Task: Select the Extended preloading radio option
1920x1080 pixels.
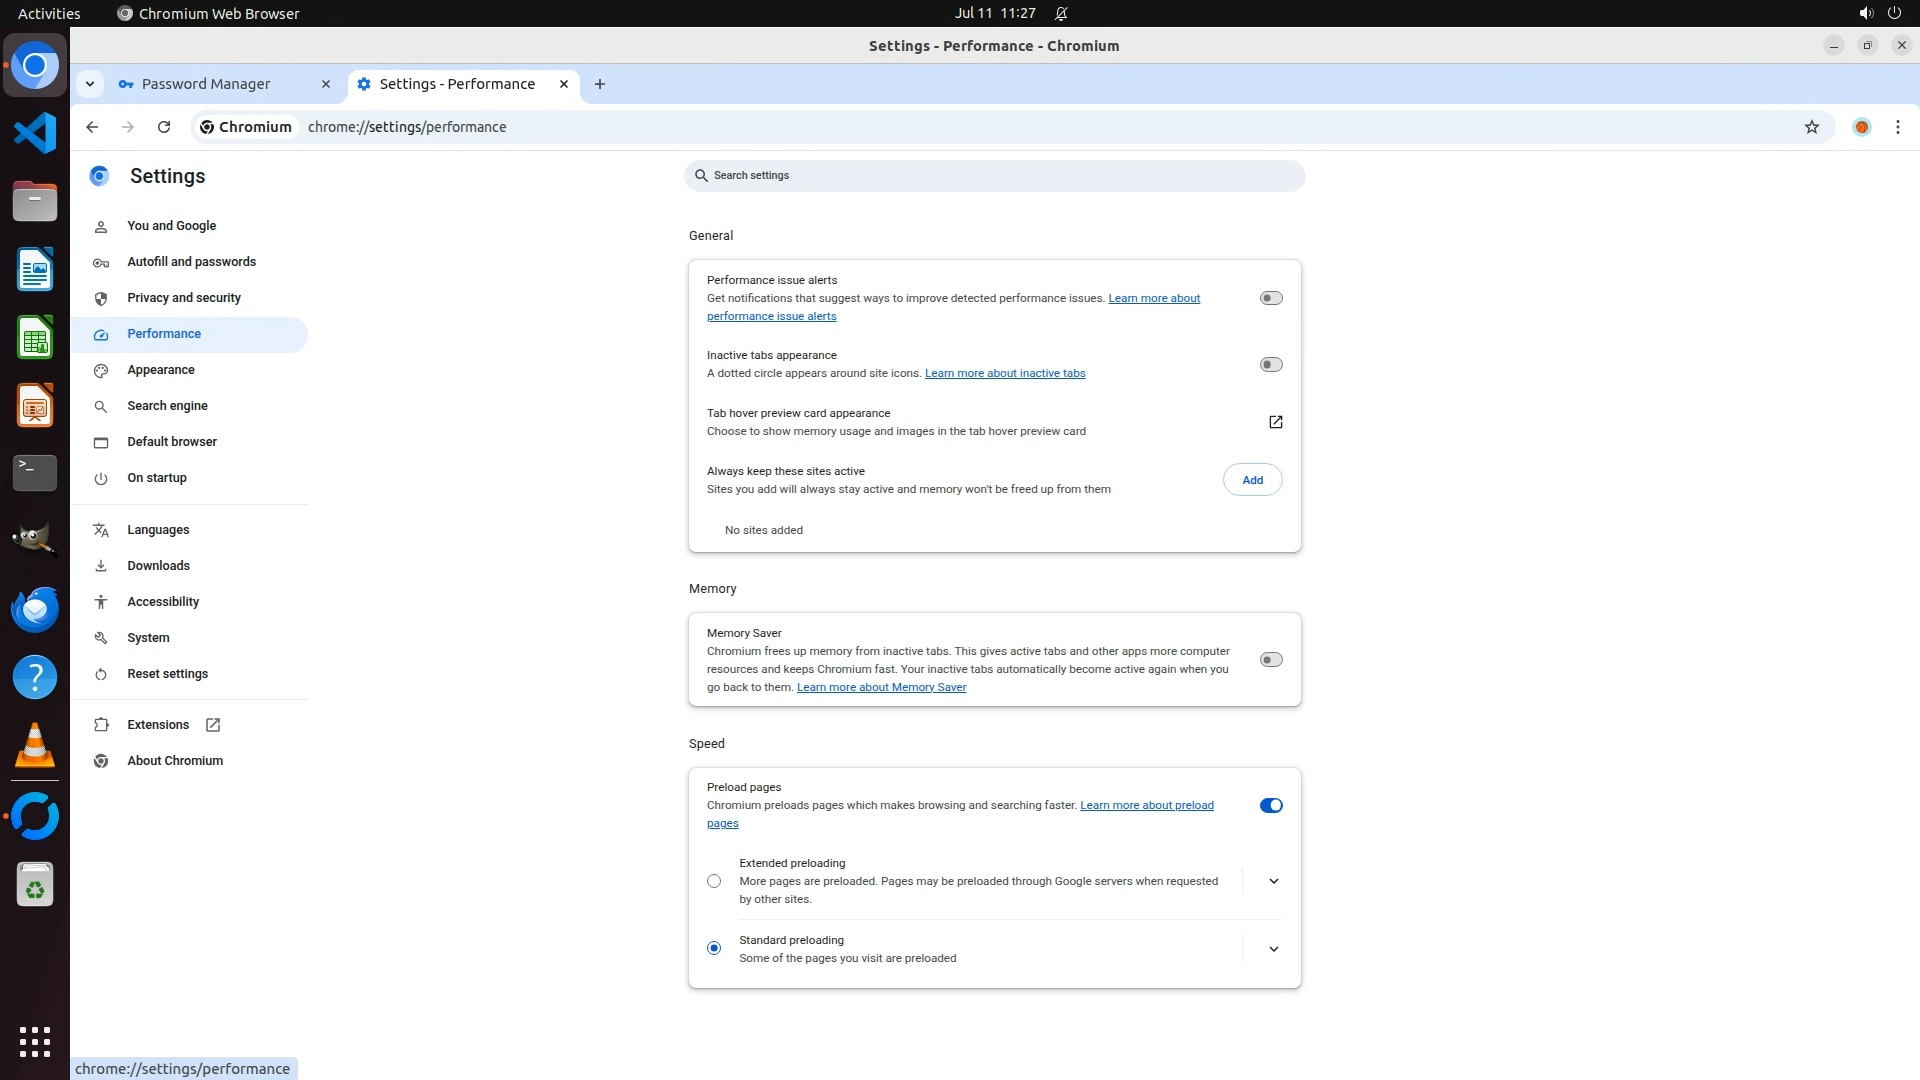Action: click(714, 881)
